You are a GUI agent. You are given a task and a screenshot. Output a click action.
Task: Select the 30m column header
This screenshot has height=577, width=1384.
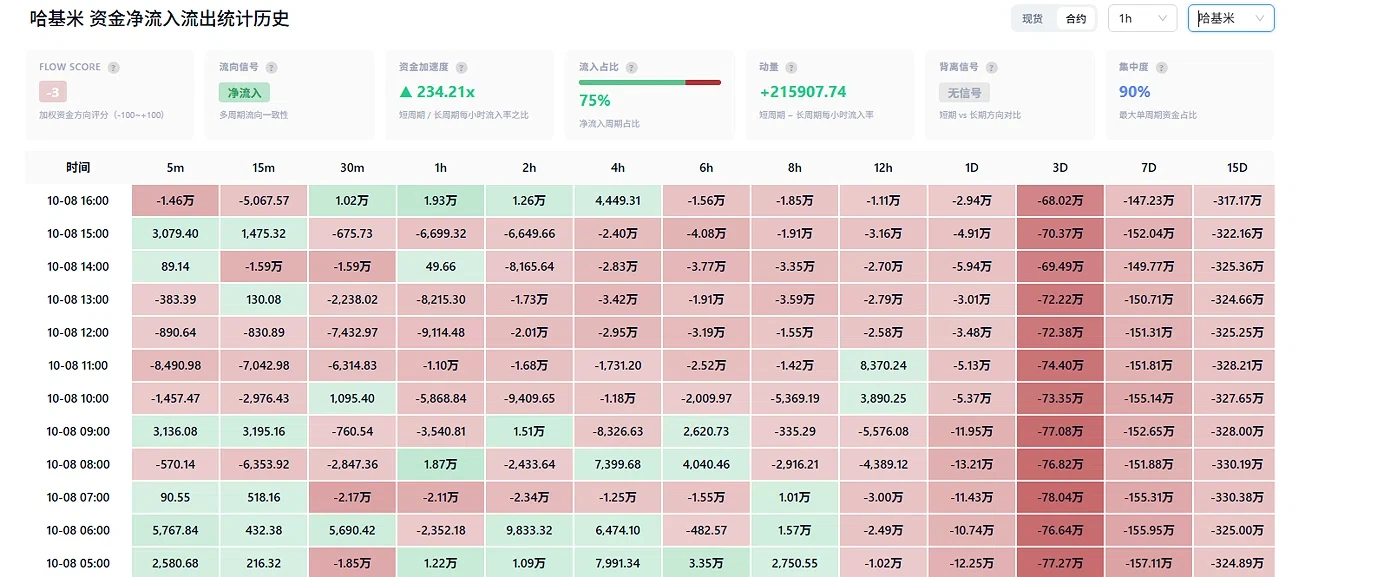point(352,168)
